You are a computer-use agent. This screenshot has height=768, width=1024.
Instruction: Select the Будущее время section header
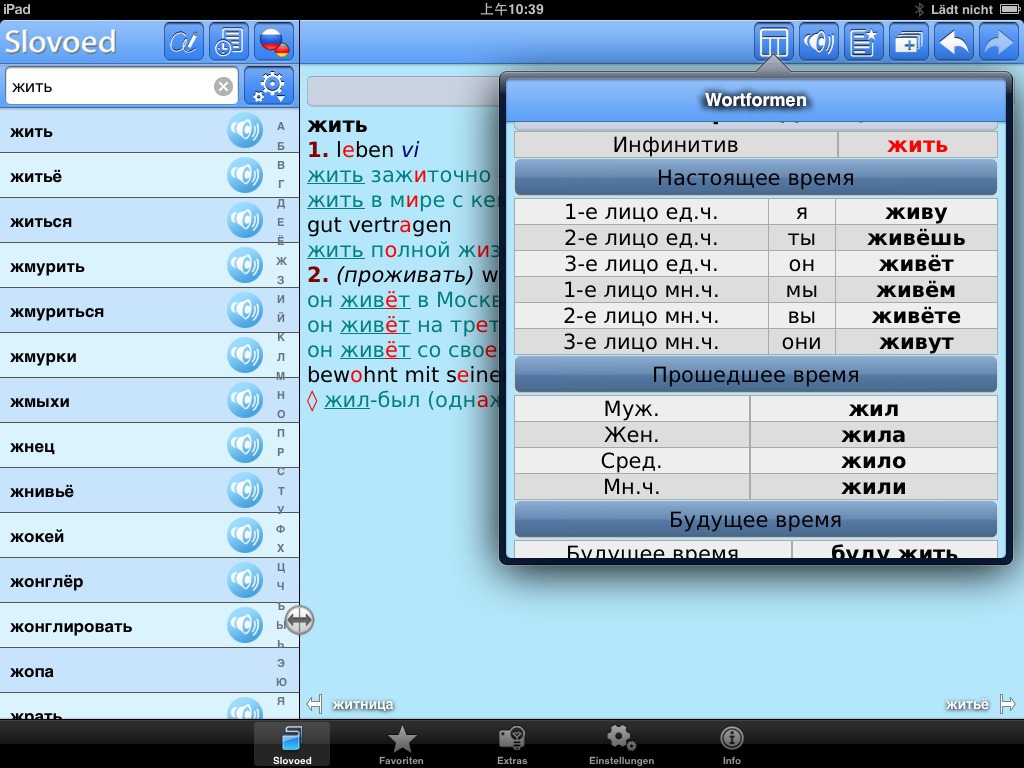coord(756,520)
